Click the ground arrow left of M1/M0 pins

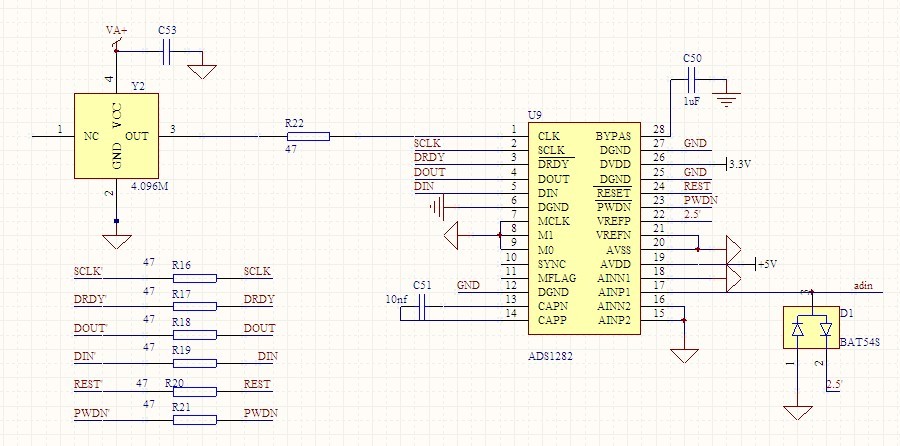(x=452, y=235)
